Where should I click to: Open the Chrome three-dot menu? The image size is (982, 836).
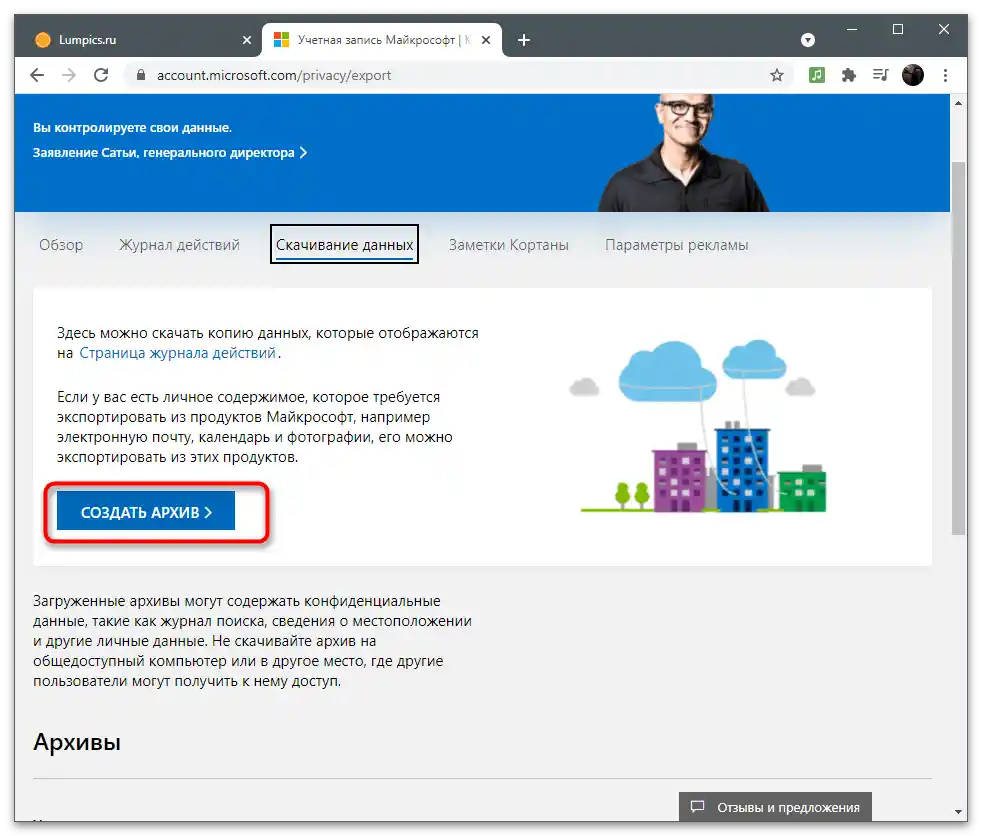pos(945,75)
